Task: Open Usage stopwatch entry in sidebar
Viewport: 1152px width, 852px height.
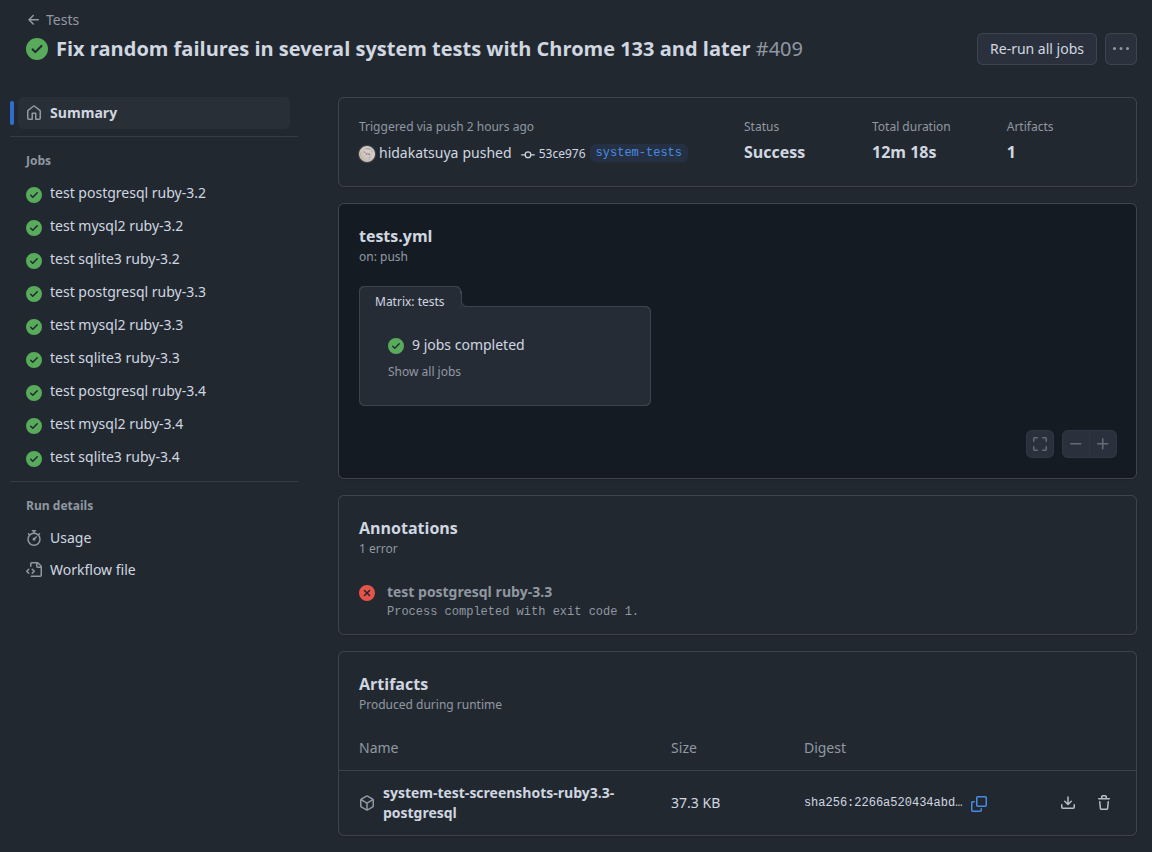Action: 70,538
